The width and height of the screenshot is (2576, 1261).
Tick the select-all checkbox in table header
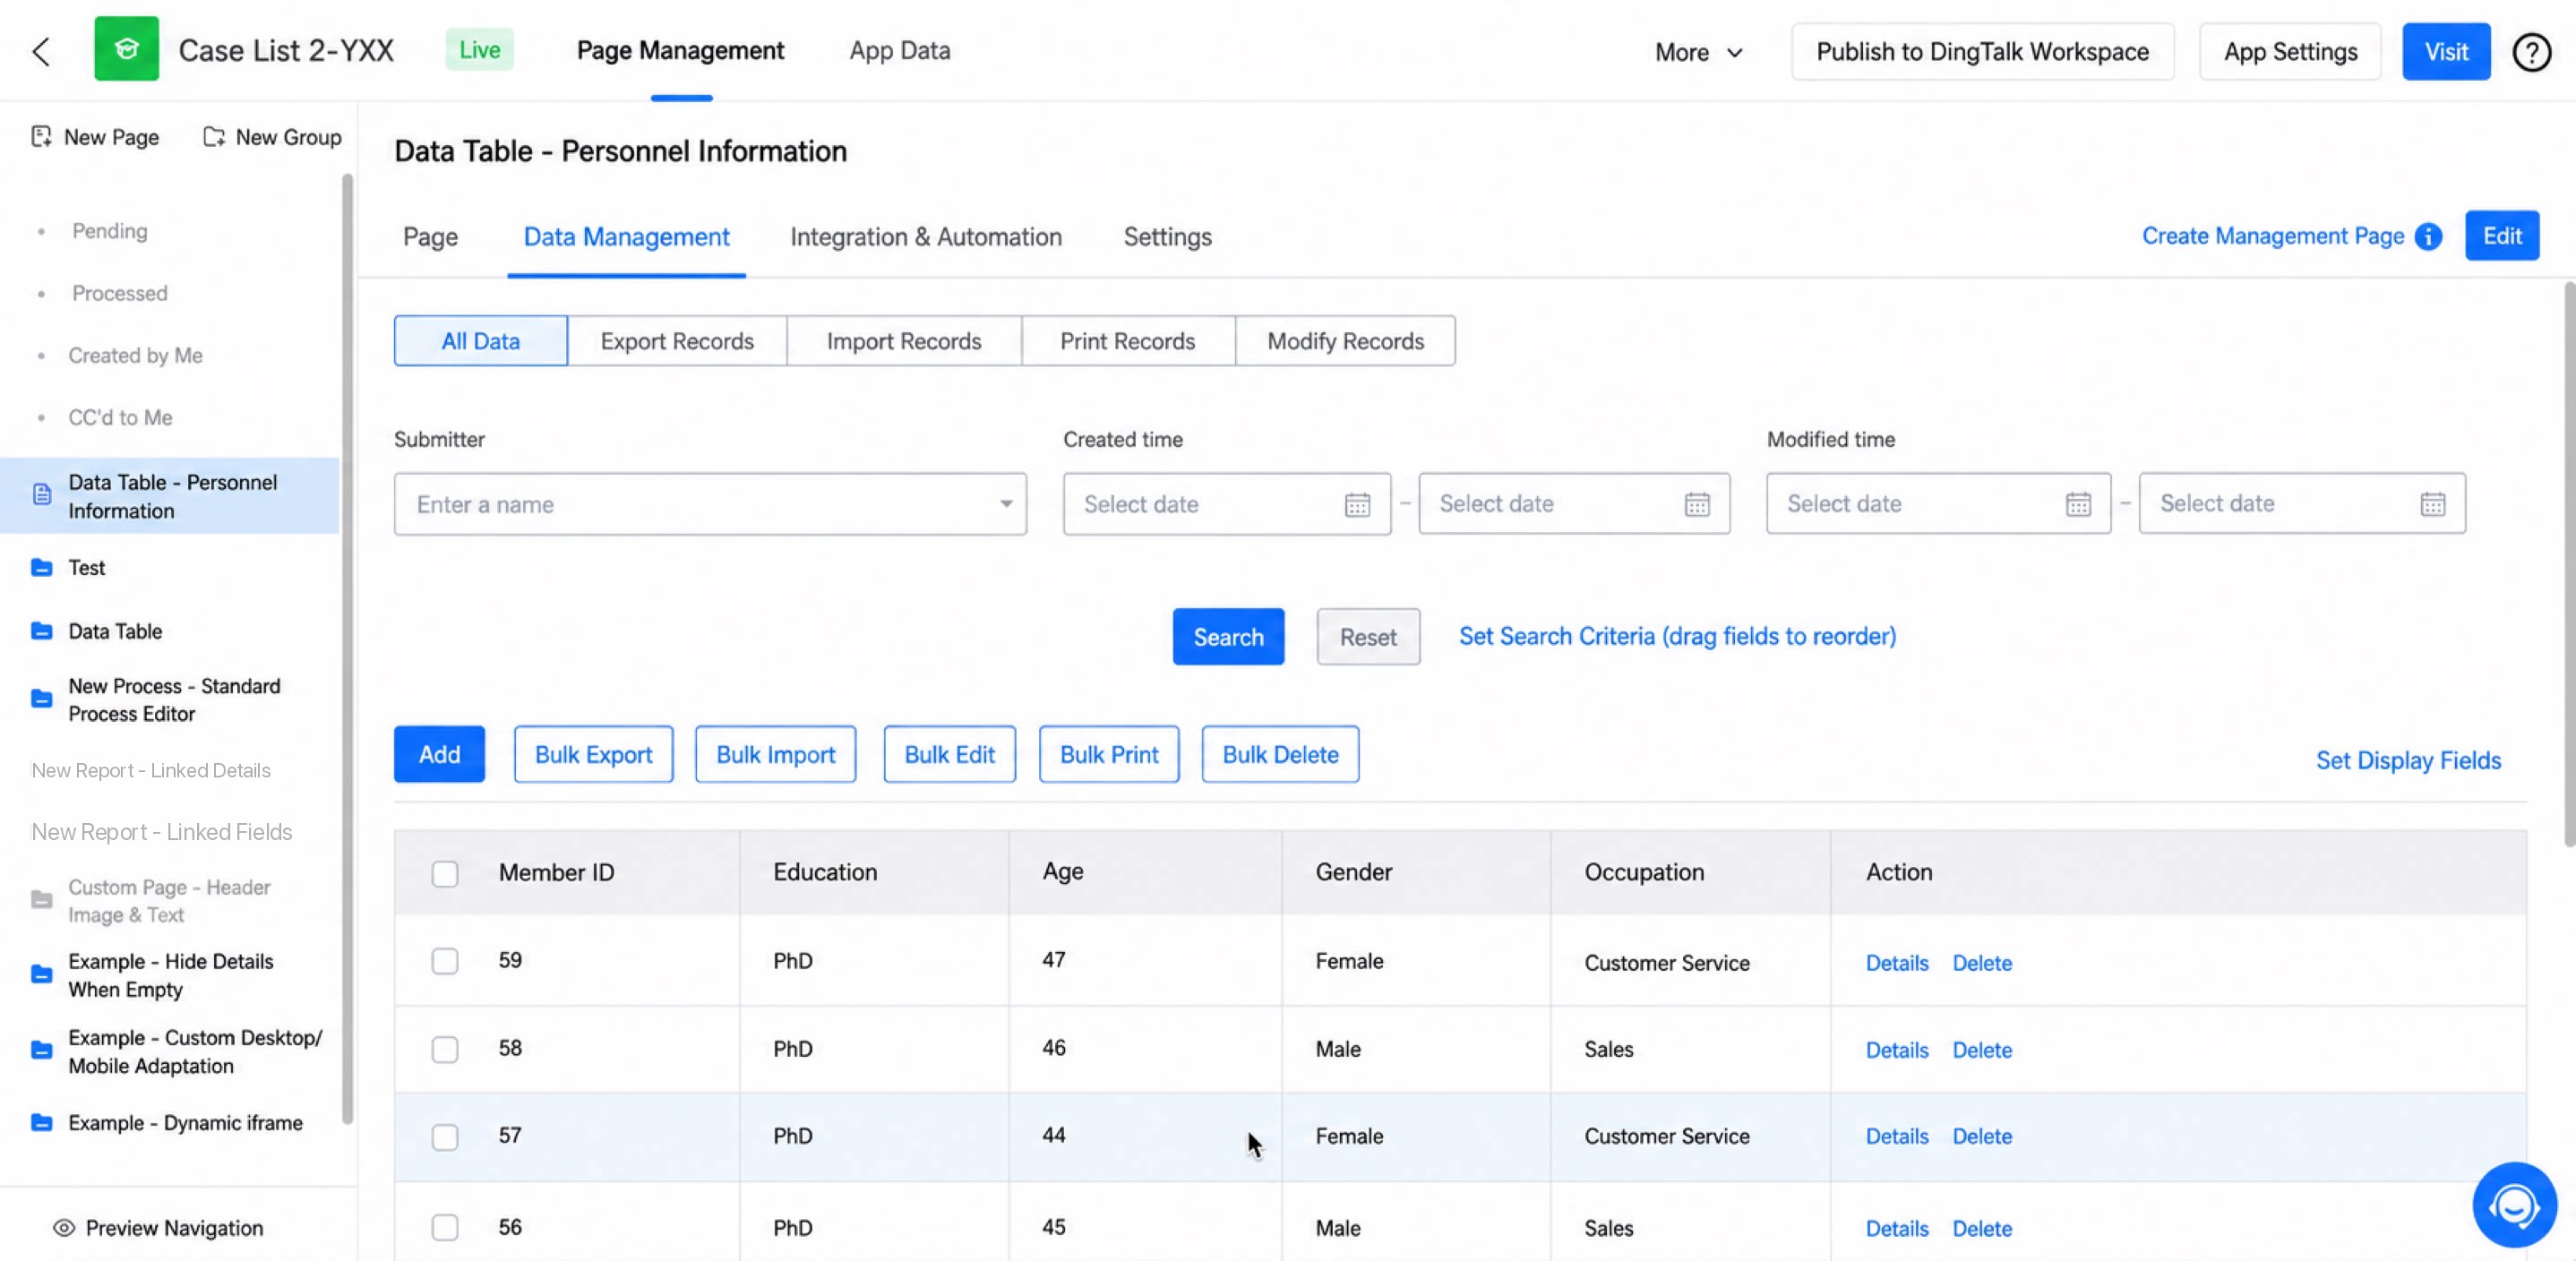pos(445,873)
